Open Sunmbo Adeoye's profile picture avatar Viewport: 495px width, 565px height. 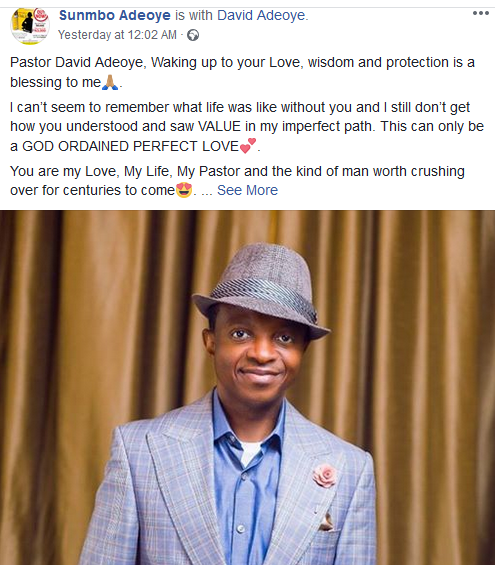coord(30,26)
